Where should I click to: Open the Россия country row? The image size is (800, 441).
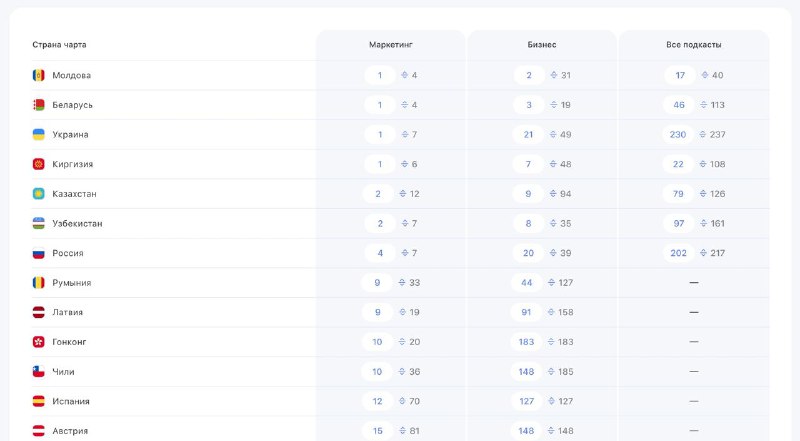point(401,253)
